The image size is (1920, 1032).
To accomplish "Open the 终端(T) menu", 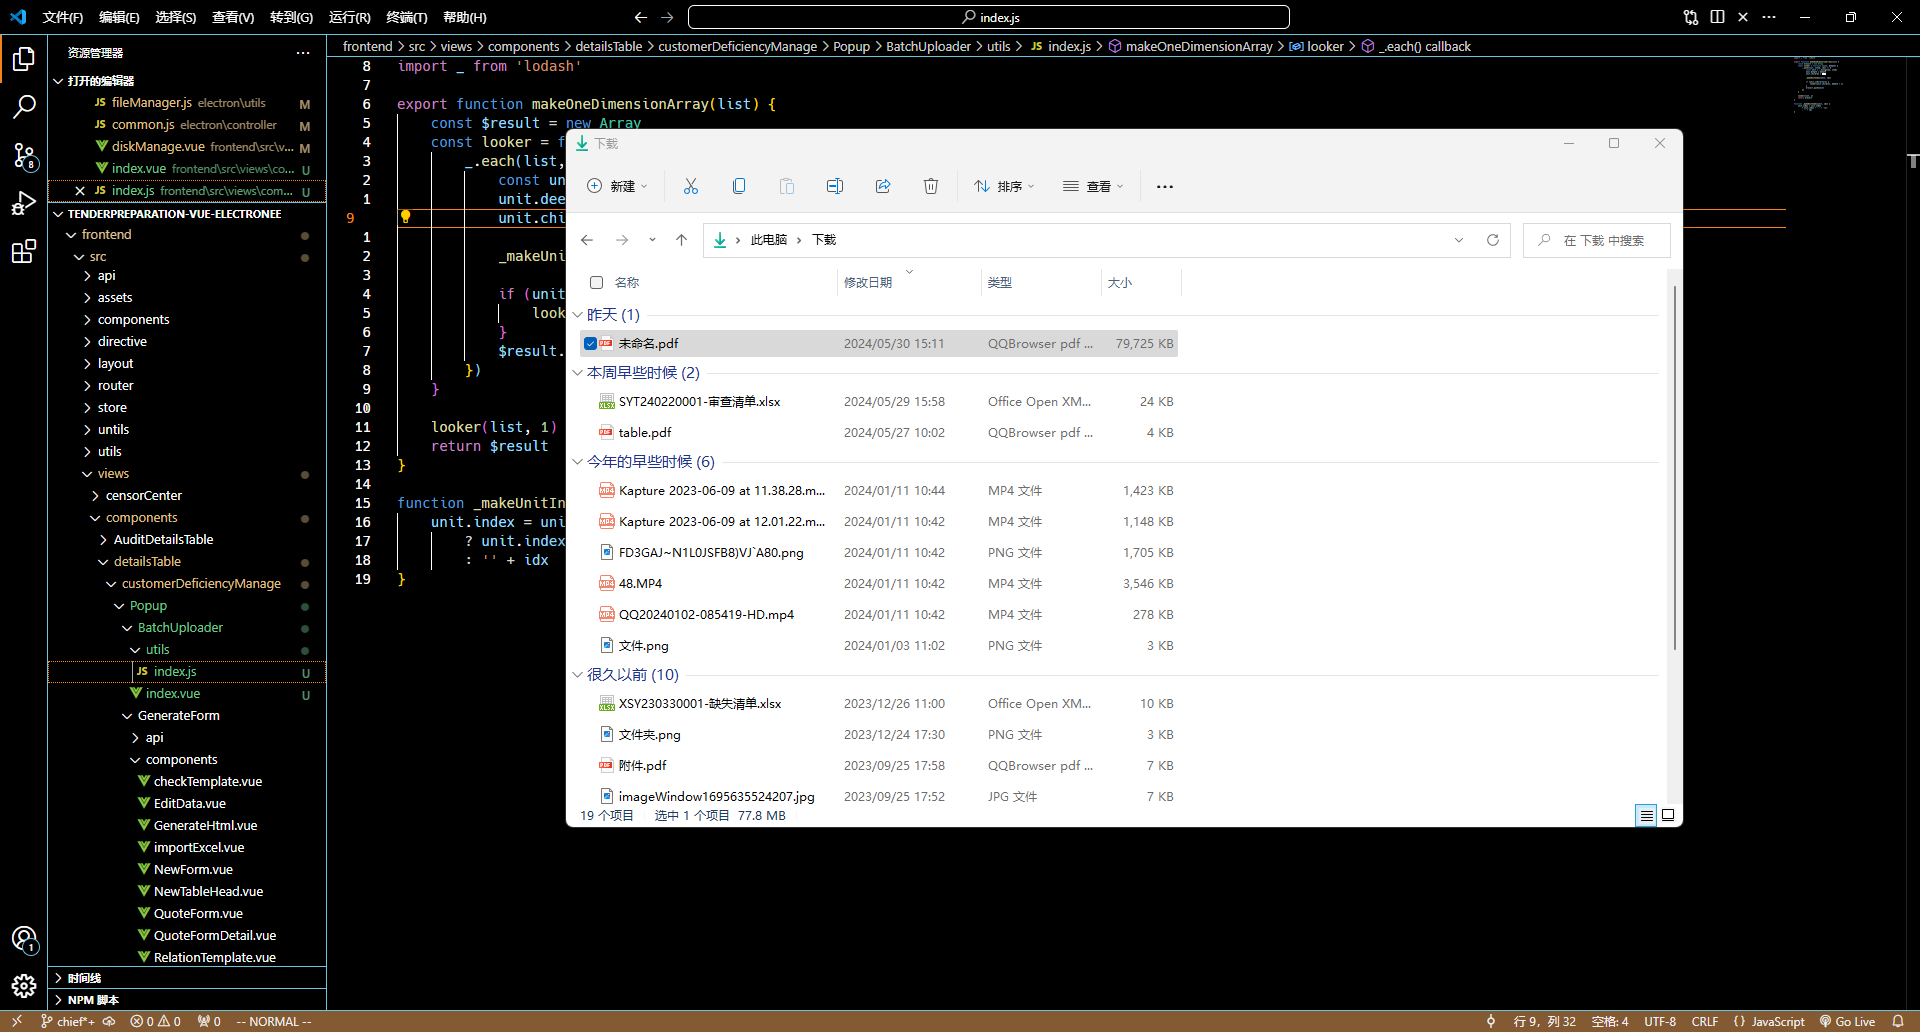I will point(406,17).
